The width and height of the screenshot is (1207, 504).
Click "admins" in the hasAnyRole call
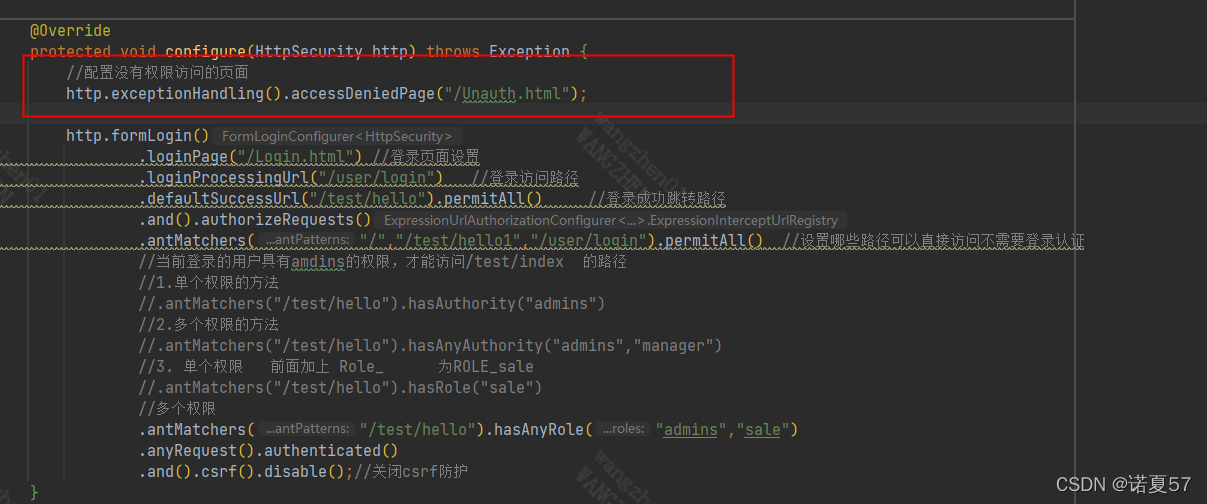[691, 430]
